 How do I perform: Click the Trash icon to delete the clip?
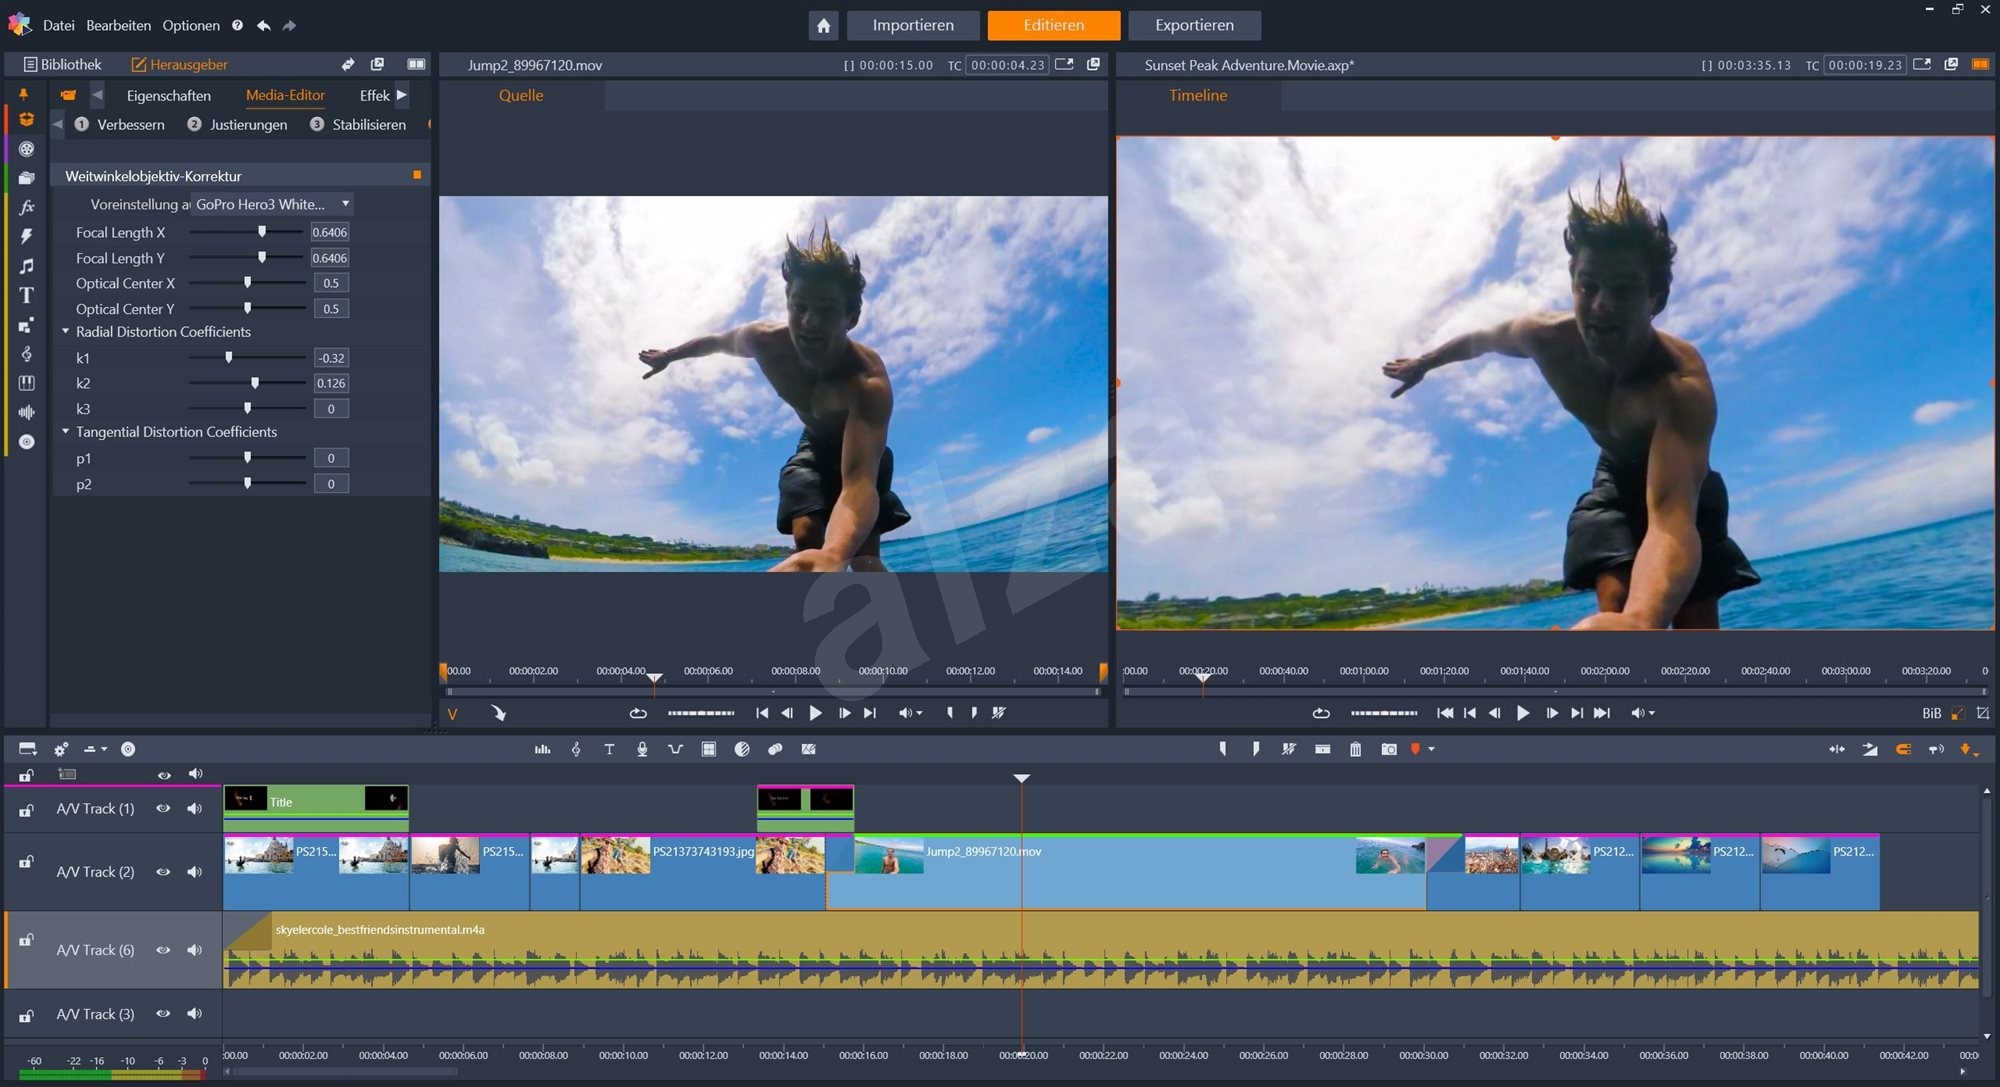coord(1356,749)
